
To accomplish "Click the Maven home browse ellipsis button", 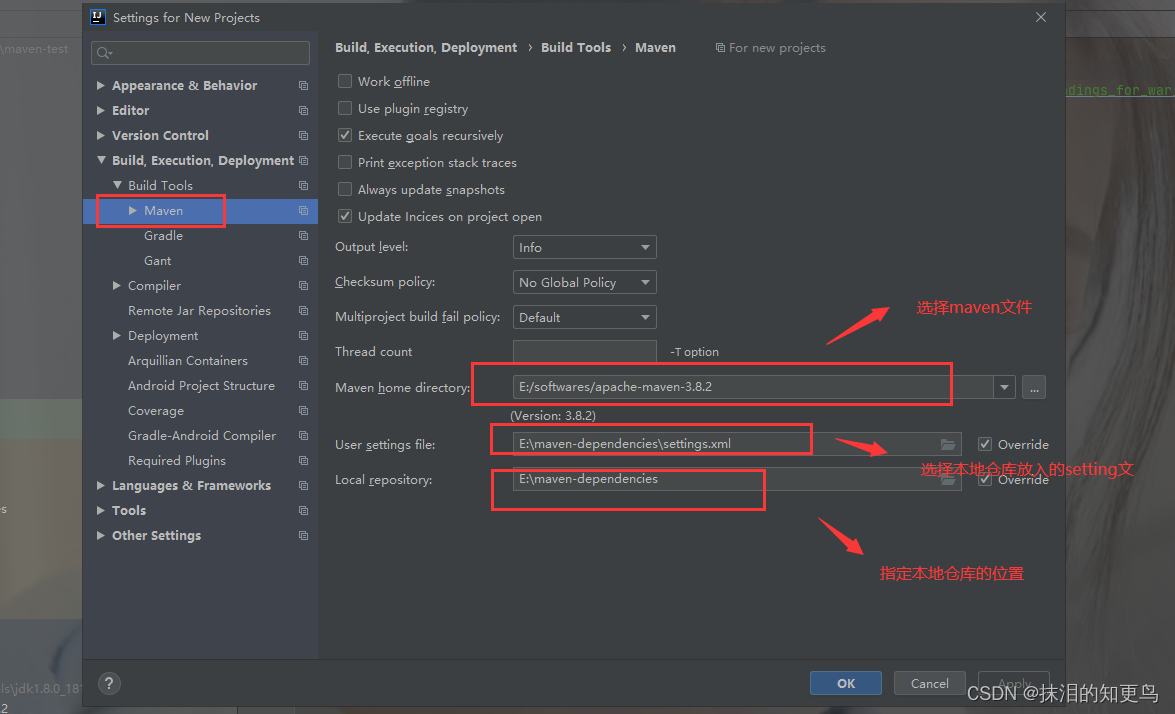I will pos(1034,387).
